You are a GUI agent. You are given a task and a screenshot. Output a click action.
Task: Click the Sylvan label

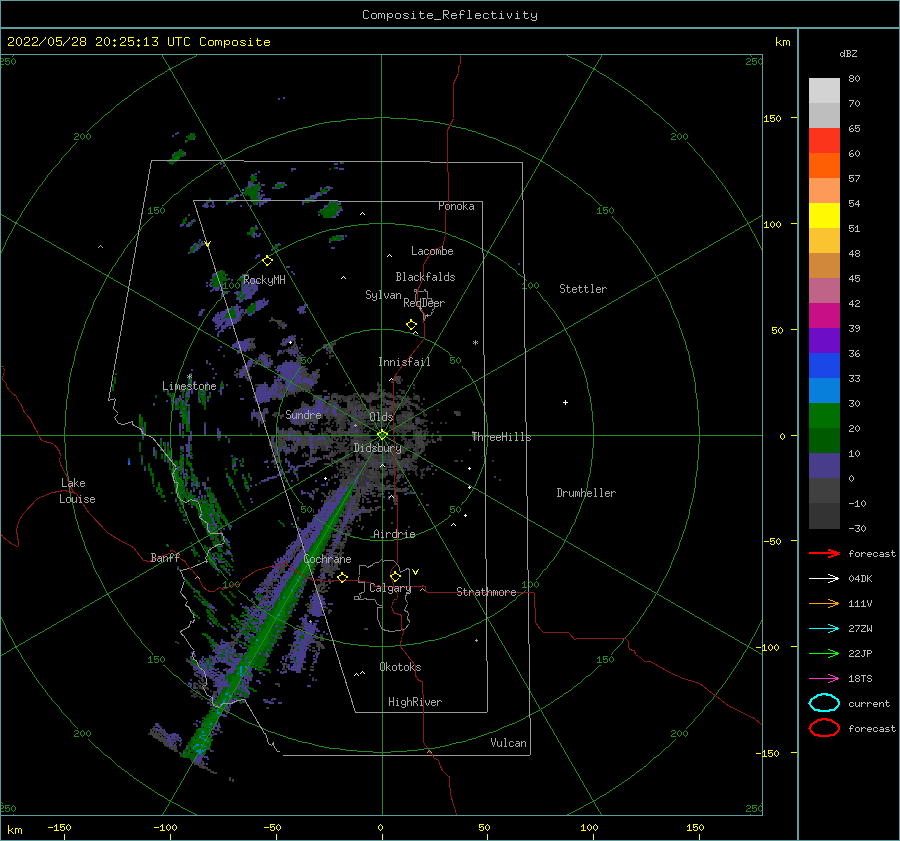point(383,295)
